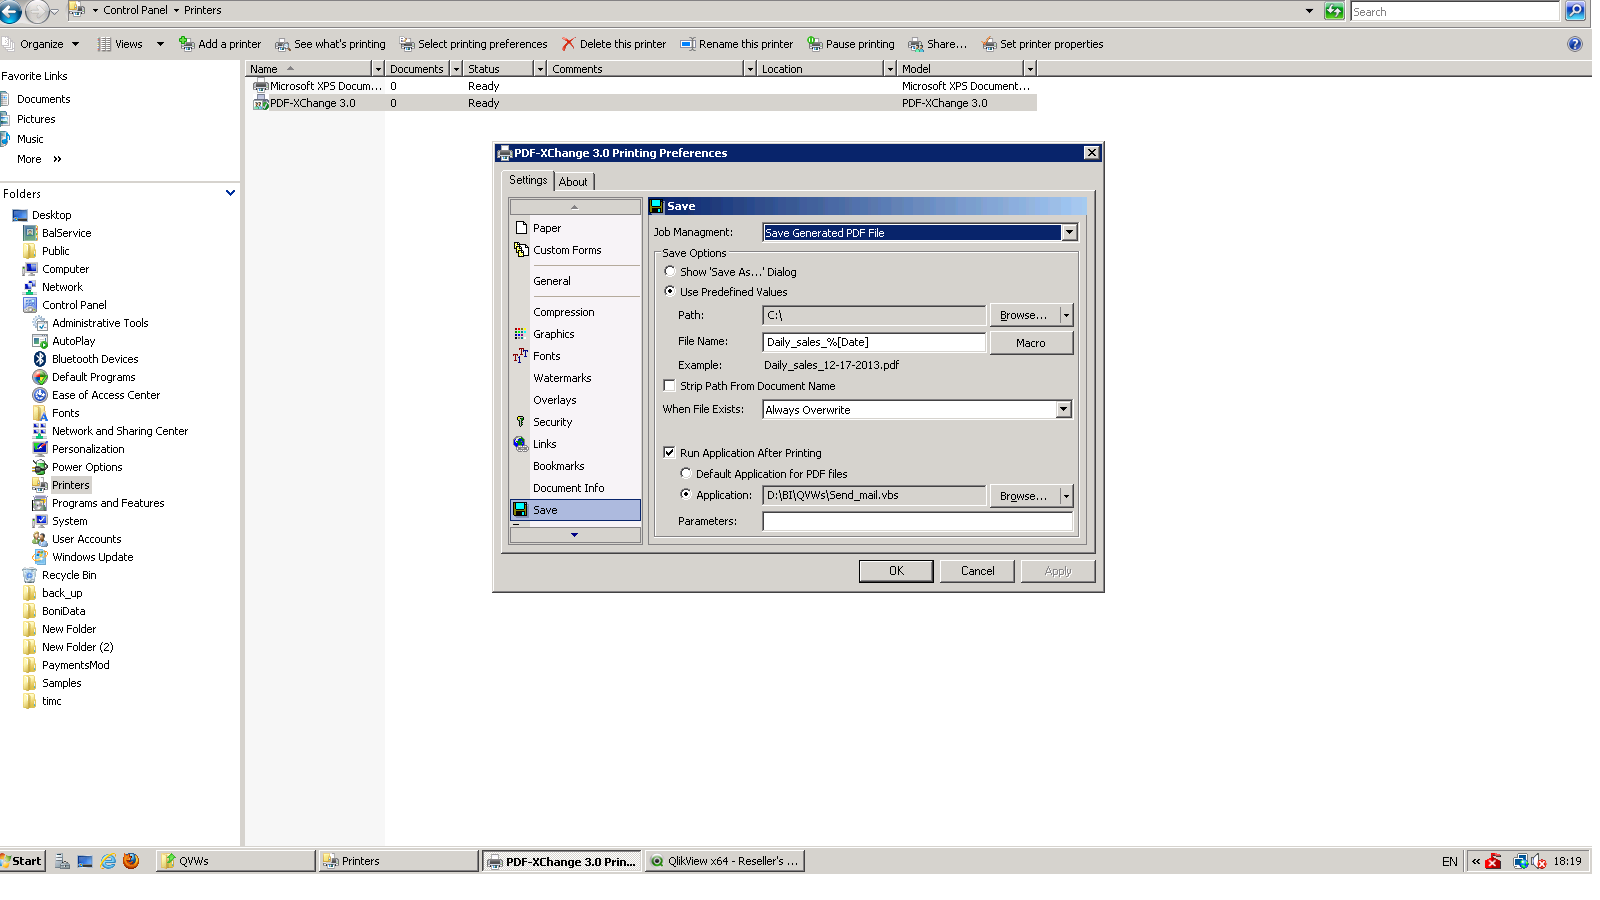
Task: Select Programs and Features in folder tree
Action: pyautogui.click(x=108, y=503)
